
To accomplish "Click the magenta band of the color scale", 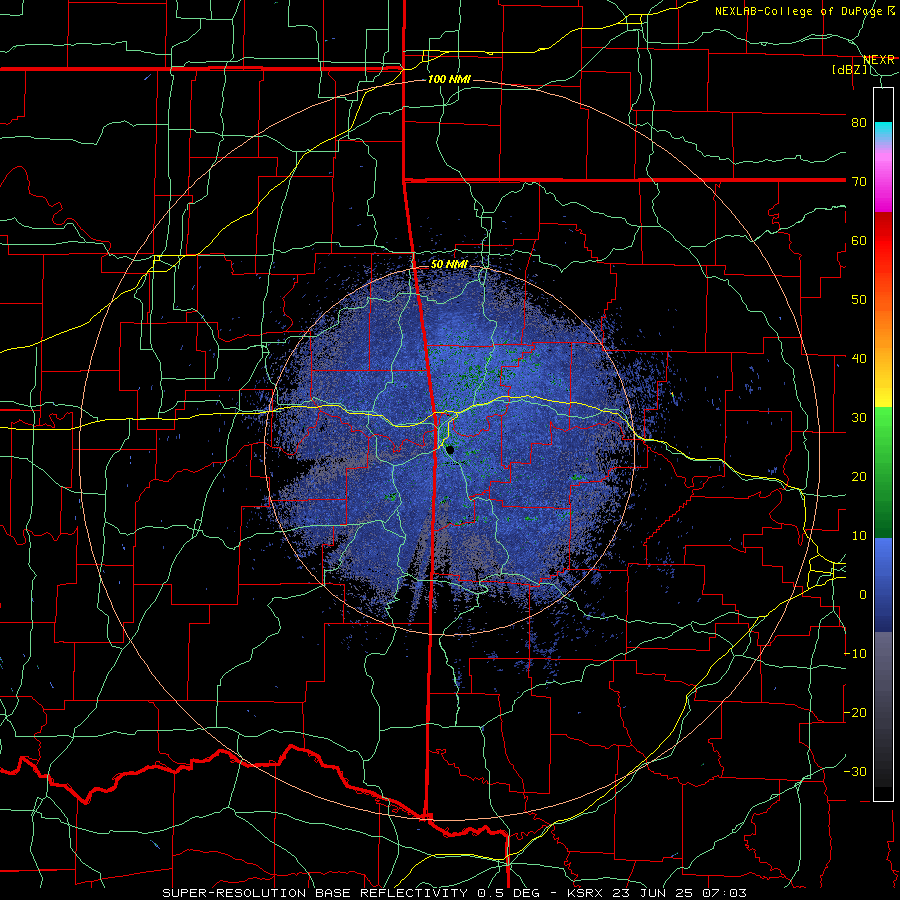I will pyautogui.click(x=883, y=184).
